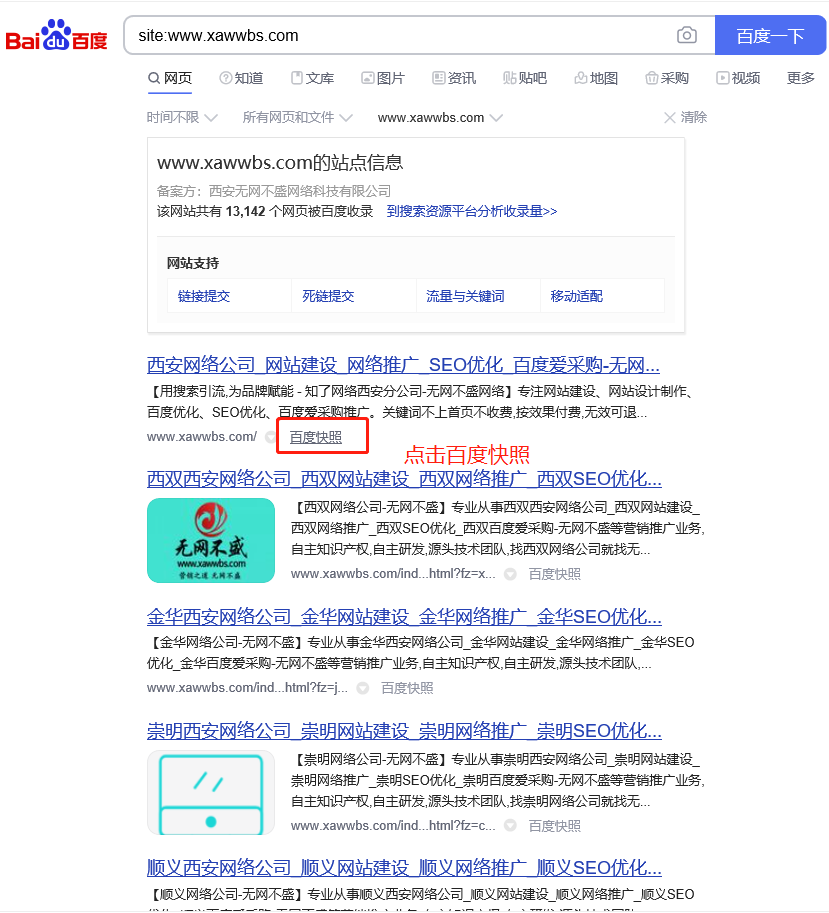This screenshot has width=829, height=913.
Task: Click the 死链提交 link
Action: pyautogui.click(x=328, y=296)
